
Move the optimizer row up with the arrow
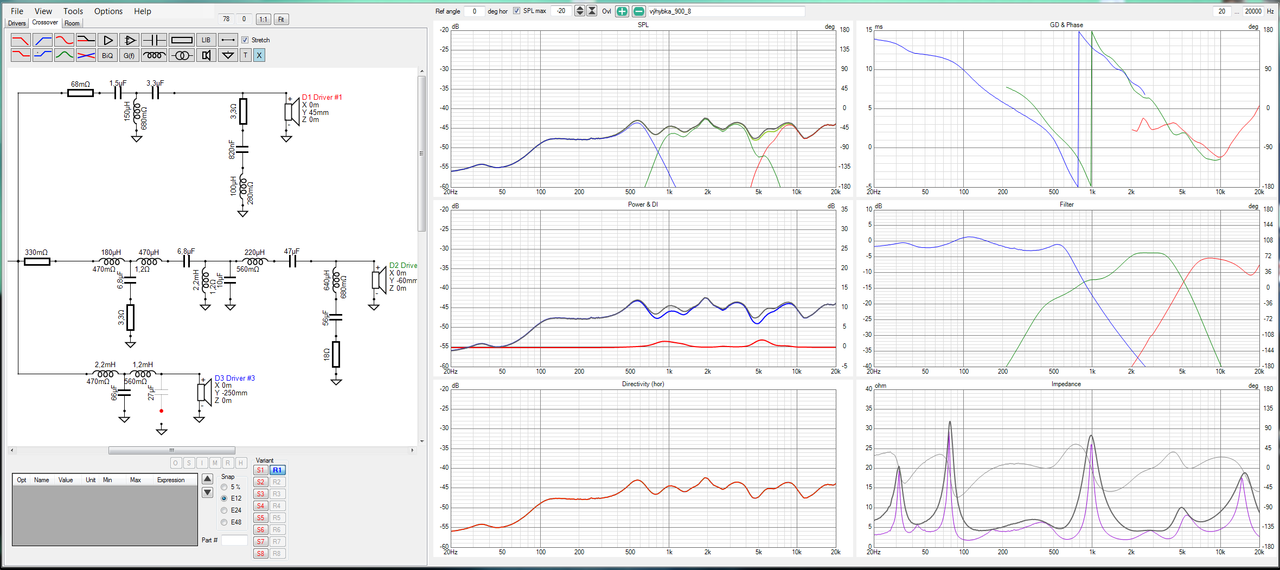pyautogui.click(x=207, y=479)
